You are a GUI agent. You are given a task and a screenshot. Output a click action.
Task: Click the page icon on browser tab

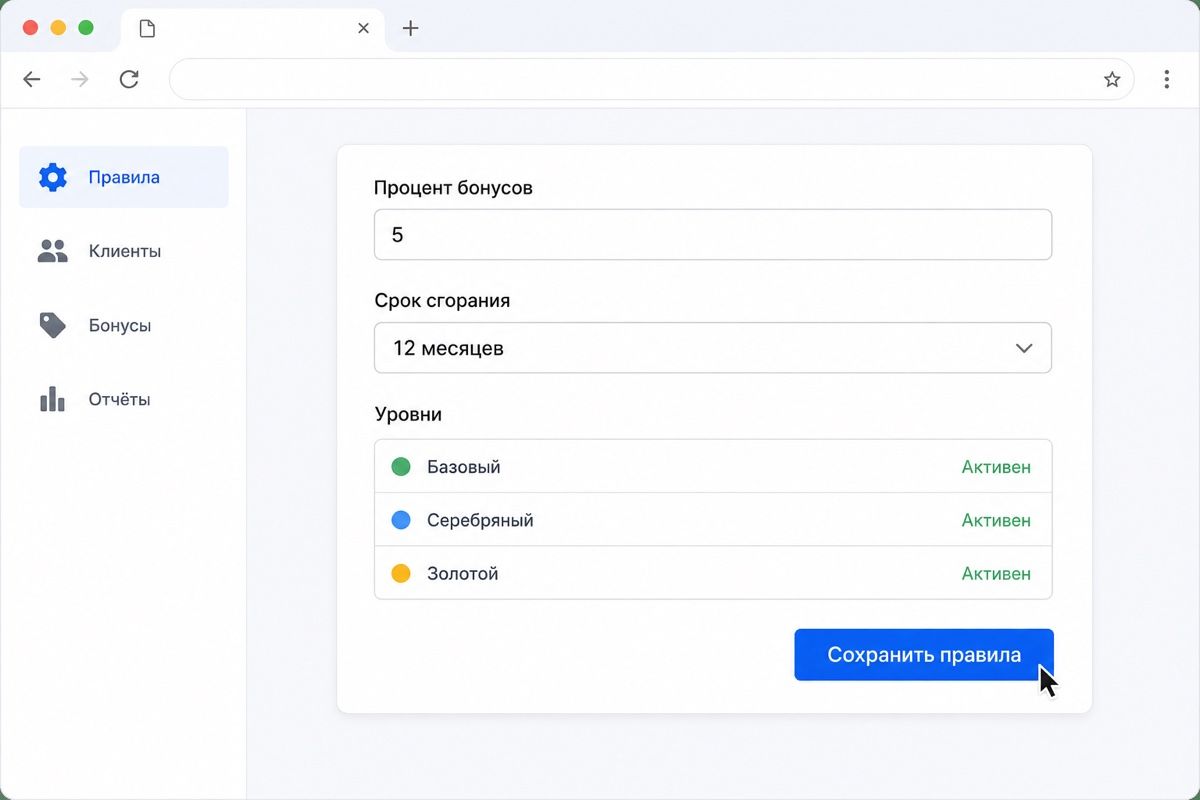tap(147, 29)
